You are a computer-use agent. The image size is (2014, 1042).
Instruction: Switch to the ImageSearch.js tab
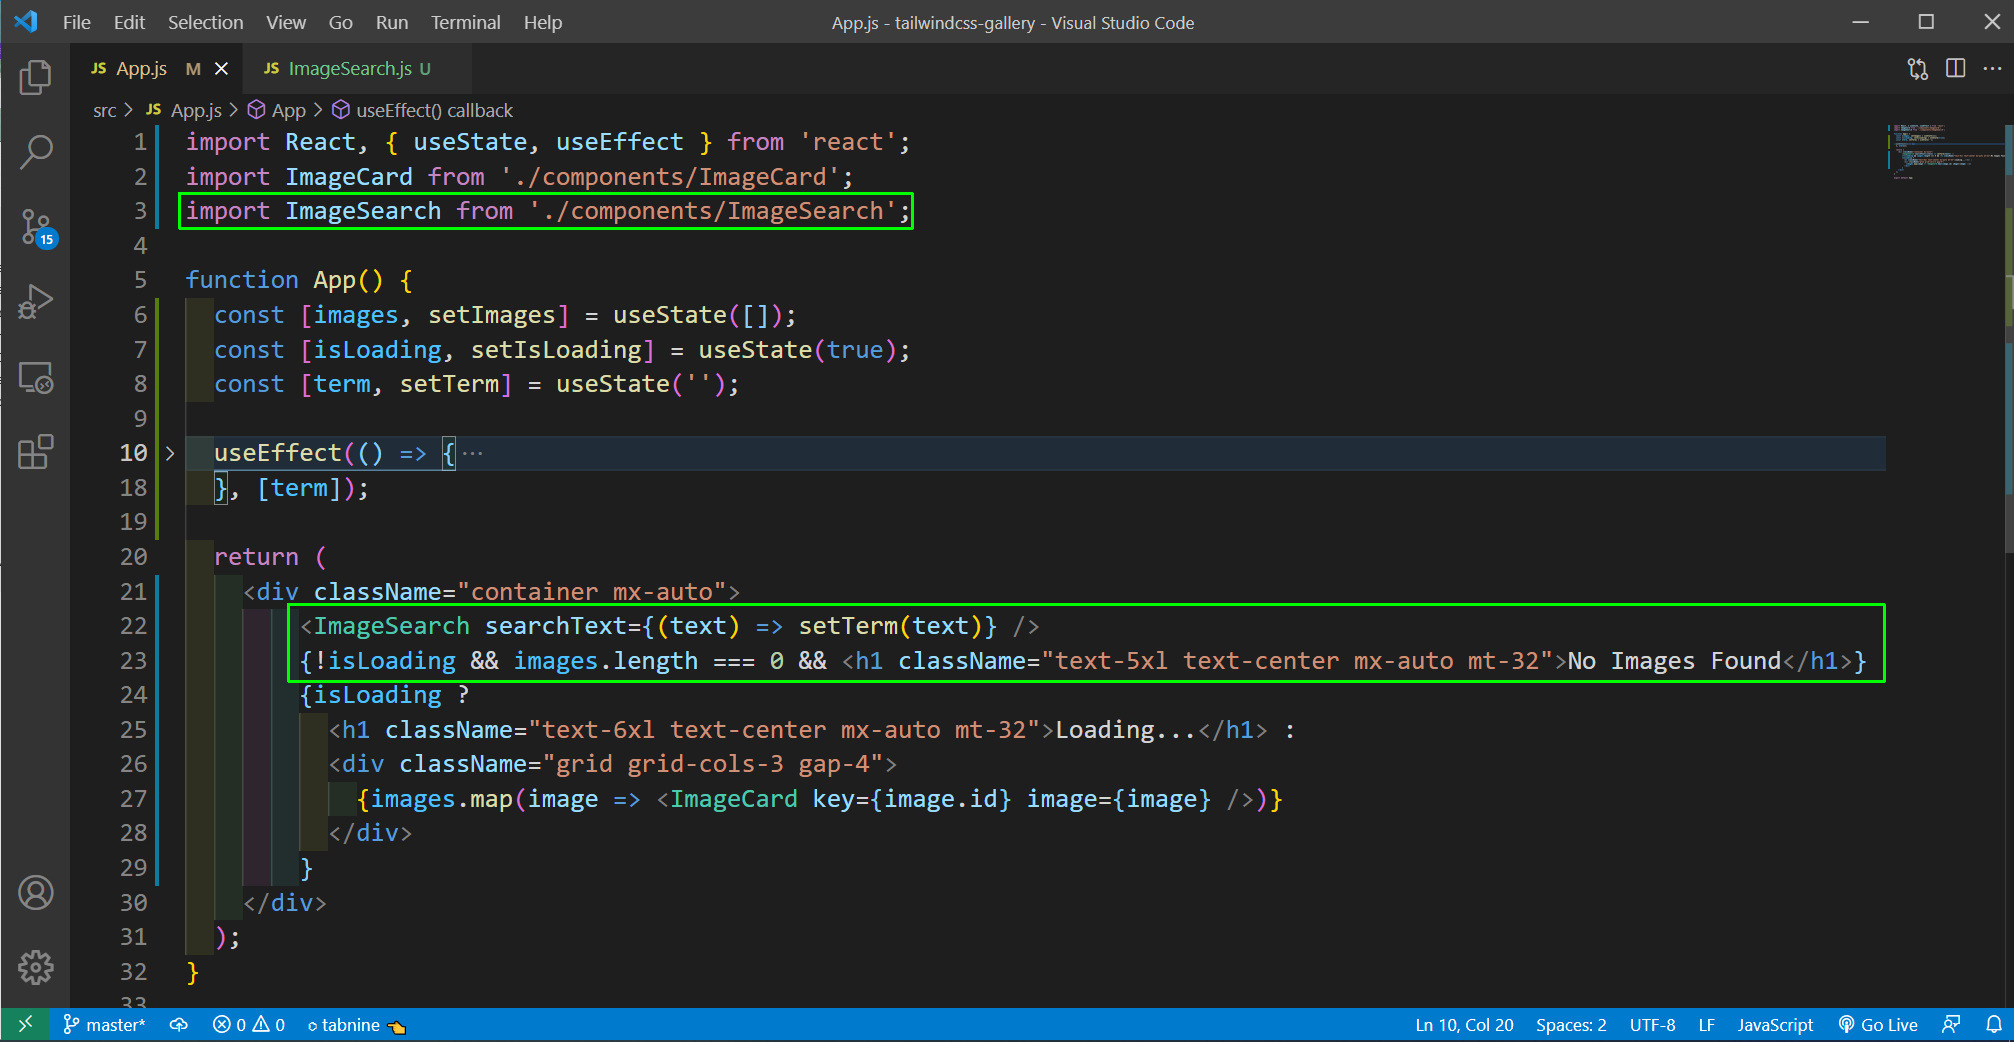(348, 69)
